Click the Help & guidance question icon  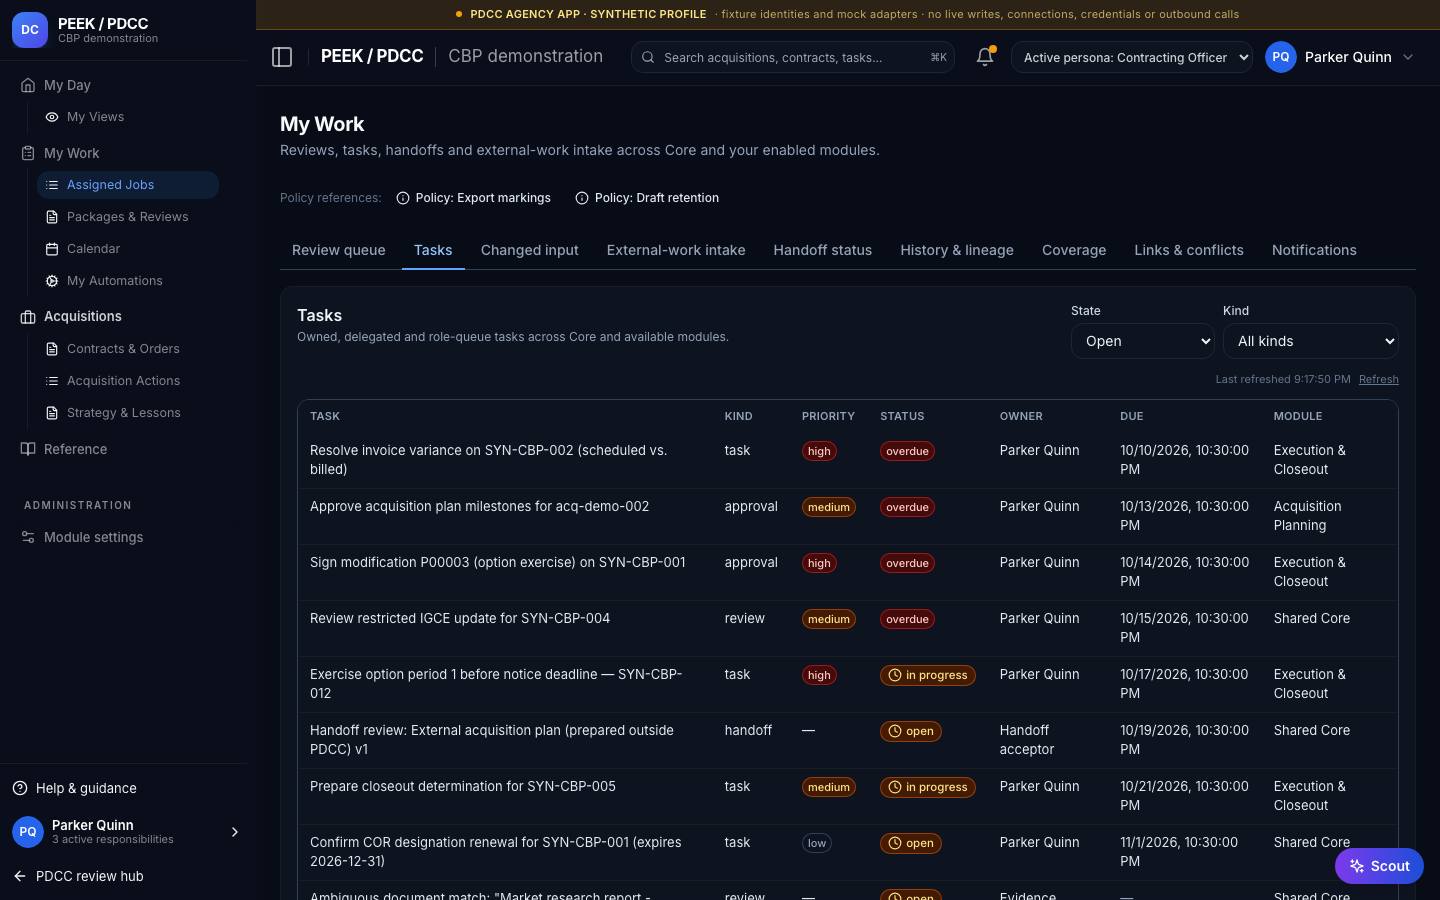pyautogui.click(x=20, y=788)
